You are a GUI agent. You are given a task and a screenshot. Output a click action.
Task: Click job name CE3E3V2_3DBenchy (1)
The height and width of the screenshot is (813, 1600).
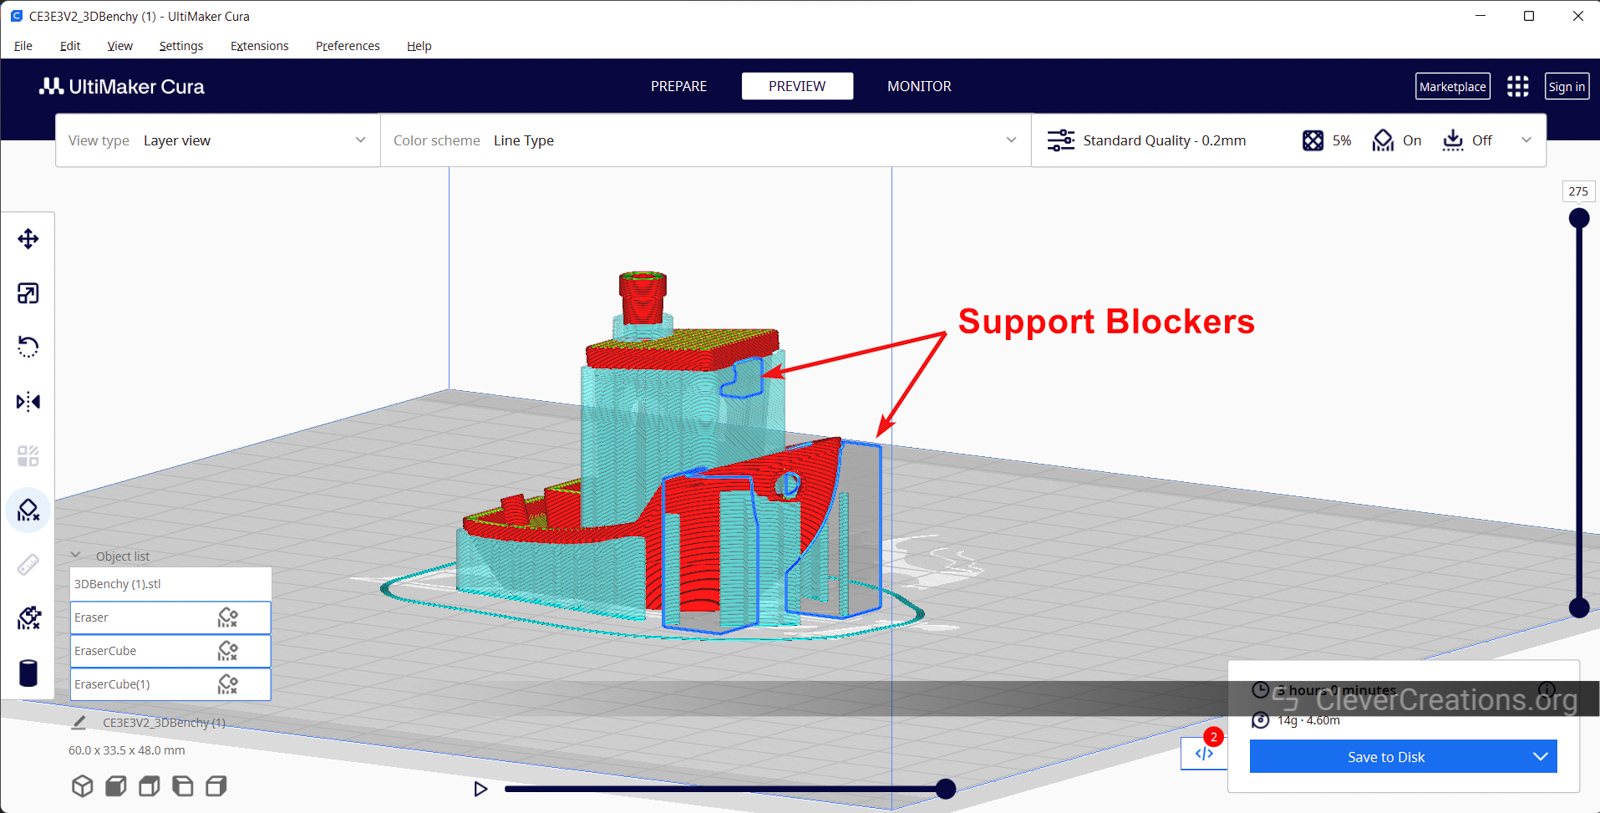[164, 722]
